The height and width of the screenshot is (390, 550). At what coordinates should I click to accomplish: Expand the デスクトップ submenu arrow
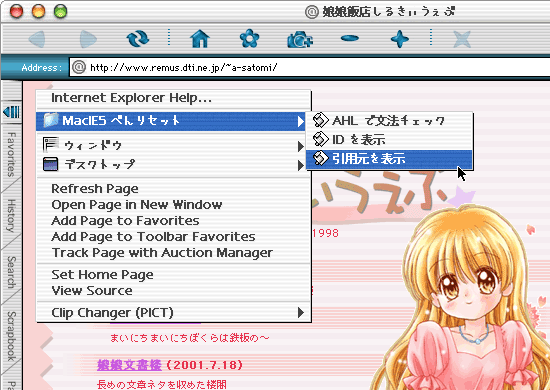[x=301, y=165]
